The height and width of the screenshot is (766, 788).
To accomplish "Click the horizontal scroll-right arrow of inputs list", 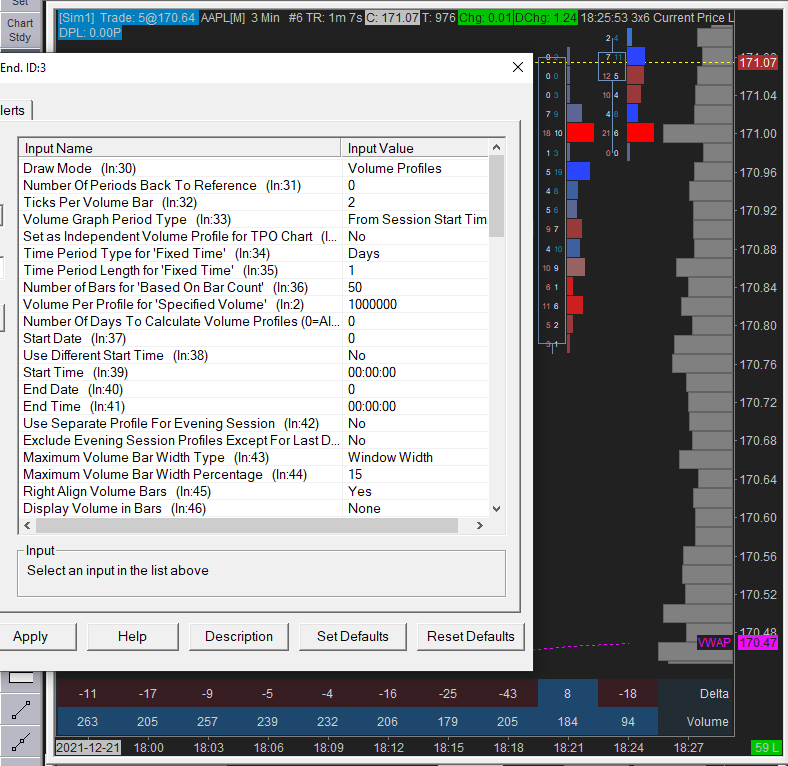I will 479,526.
